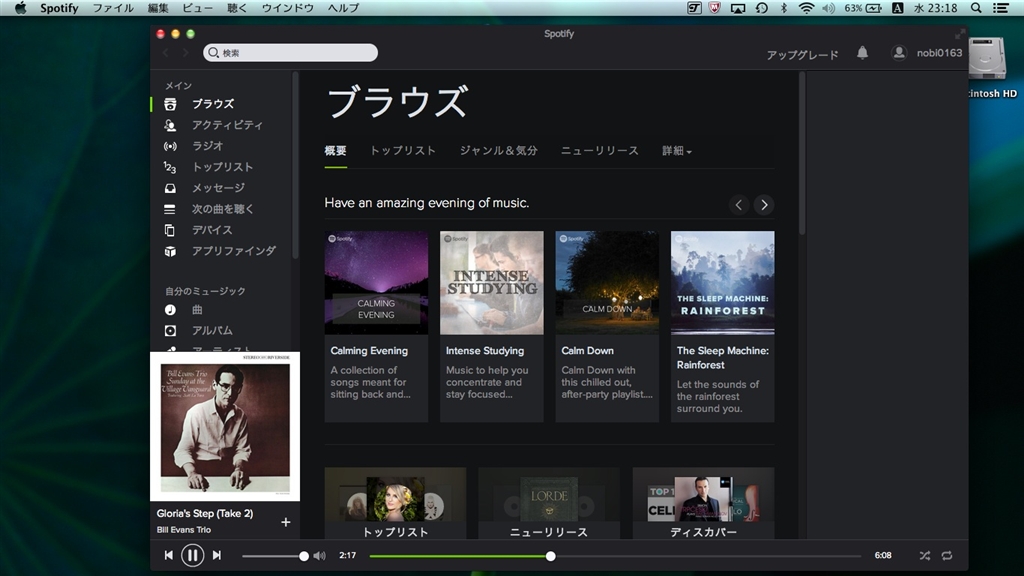
Task: Open the ニューリリース category tile
Action: pos(549,503)
